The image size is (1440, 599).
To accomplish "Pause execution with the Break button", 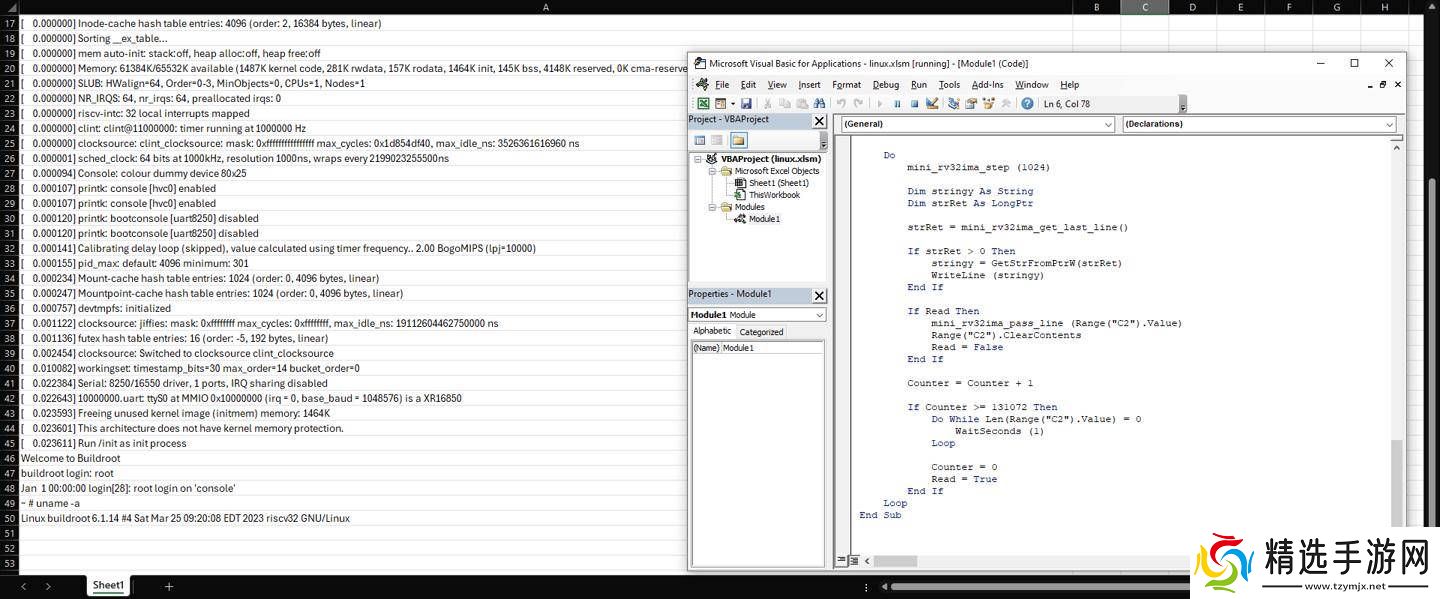I will tap(897, 103).
